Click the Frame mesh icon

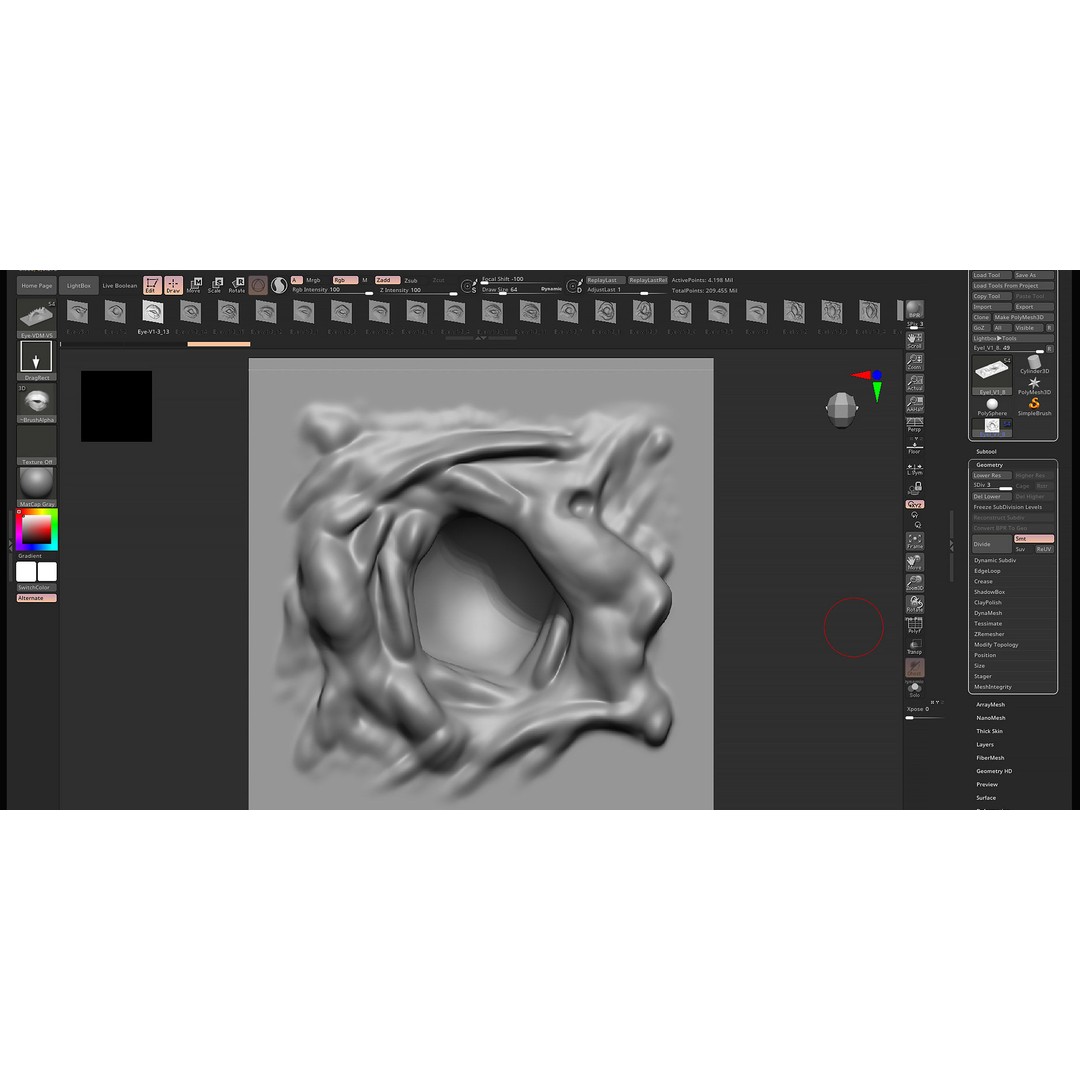915,541
